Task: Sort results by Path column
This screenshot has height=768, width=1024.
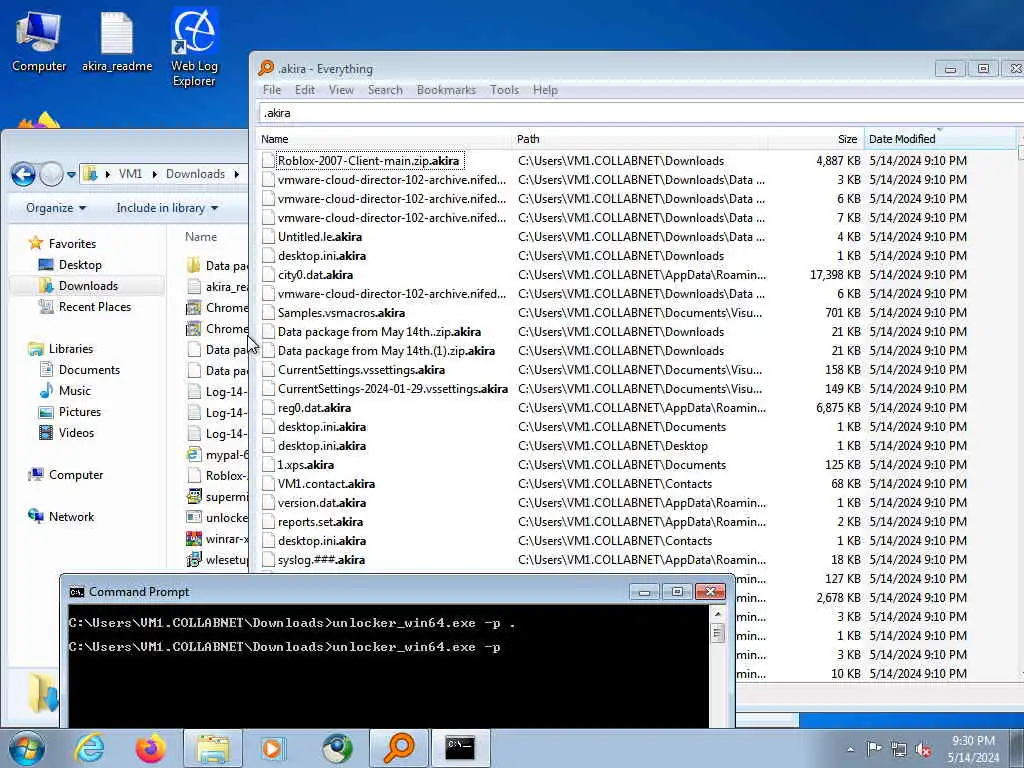Action: [x=640, y=139]
